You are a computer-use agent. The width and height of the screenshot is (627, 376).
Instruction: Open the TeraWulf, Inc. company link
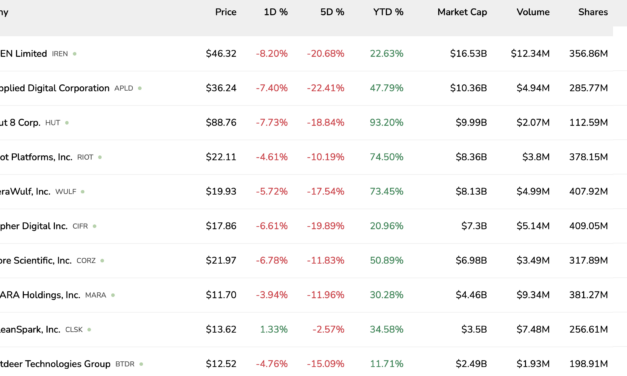coord(25,192)
